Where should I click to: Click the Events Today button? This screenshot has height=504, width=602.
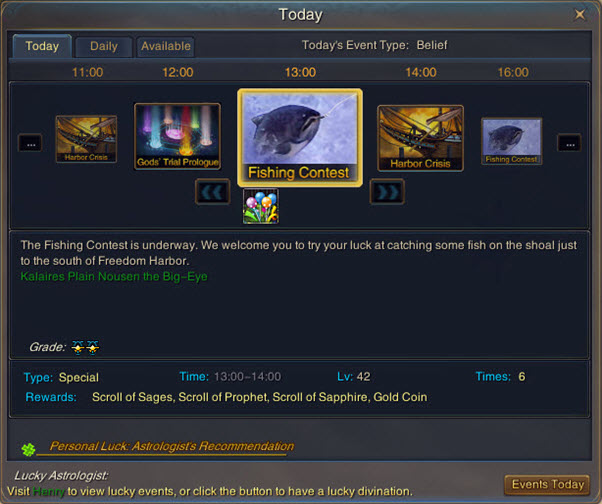547,484
